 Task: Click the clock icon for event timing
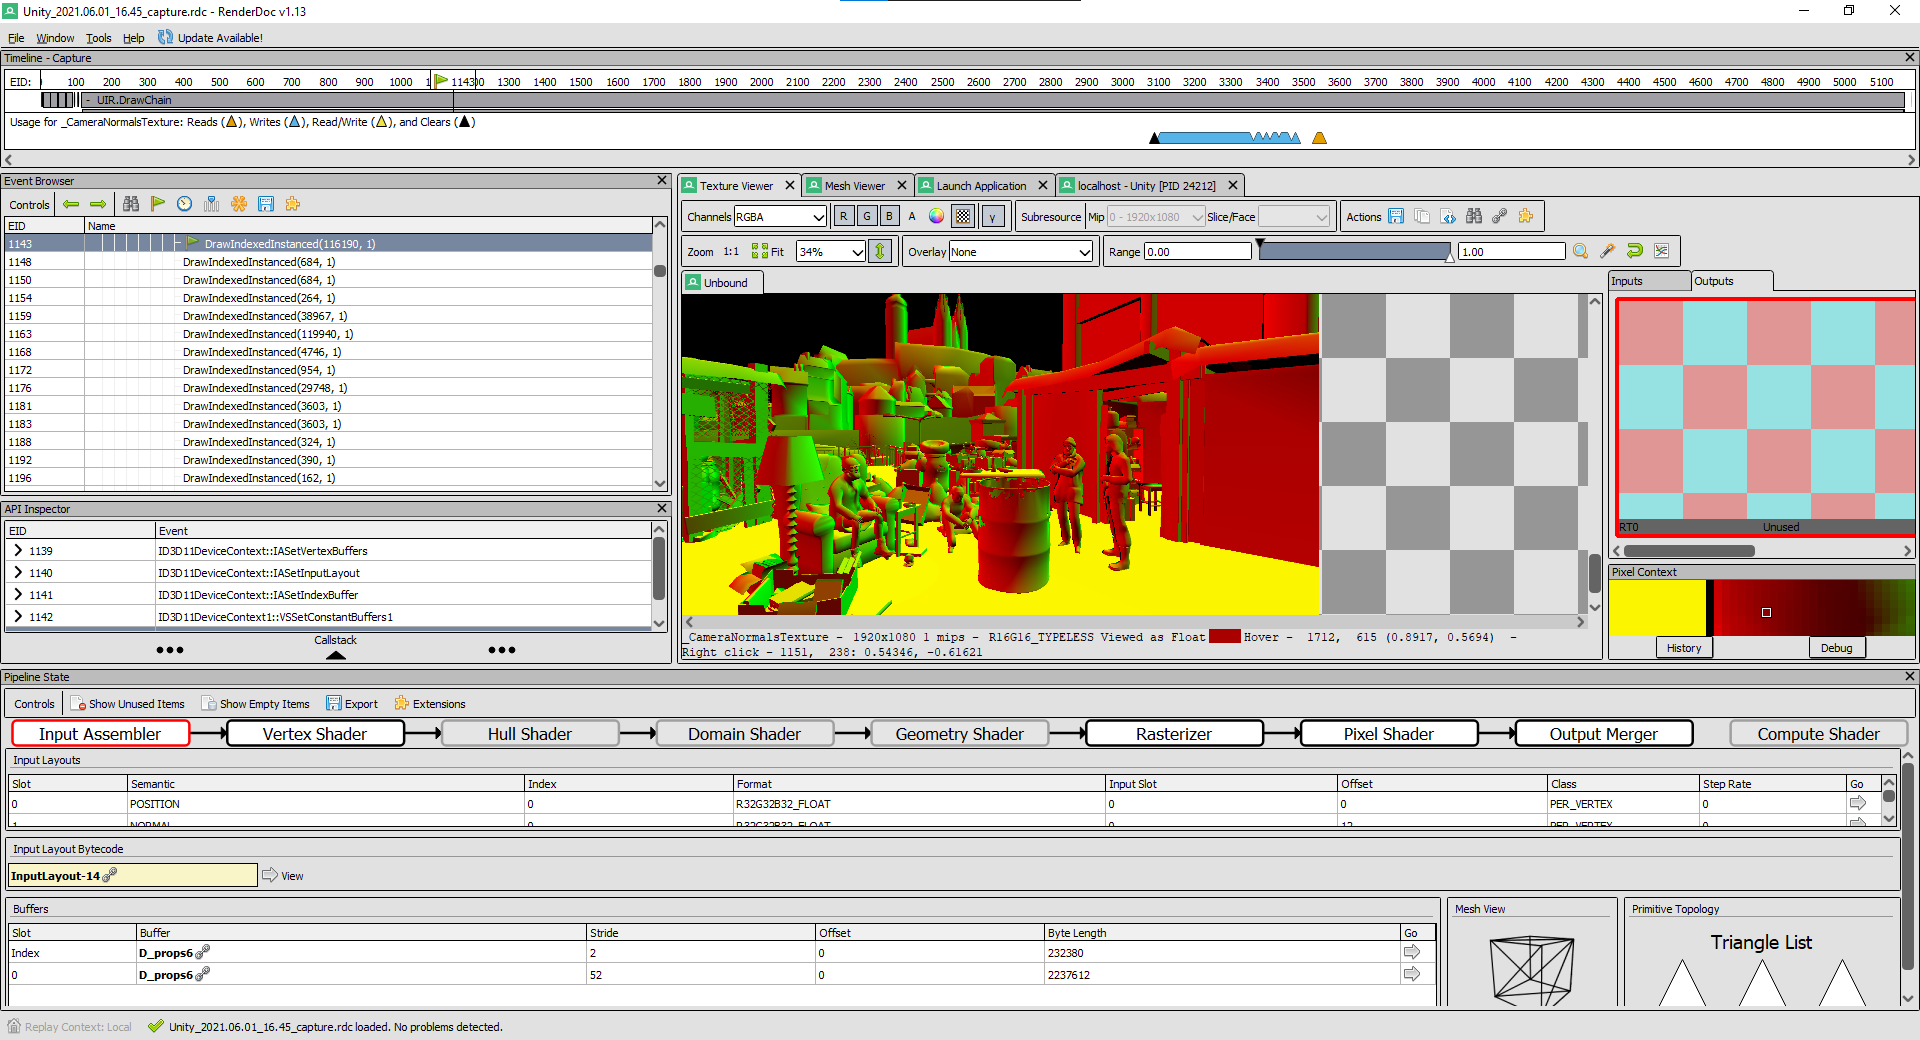click(185, 204)
